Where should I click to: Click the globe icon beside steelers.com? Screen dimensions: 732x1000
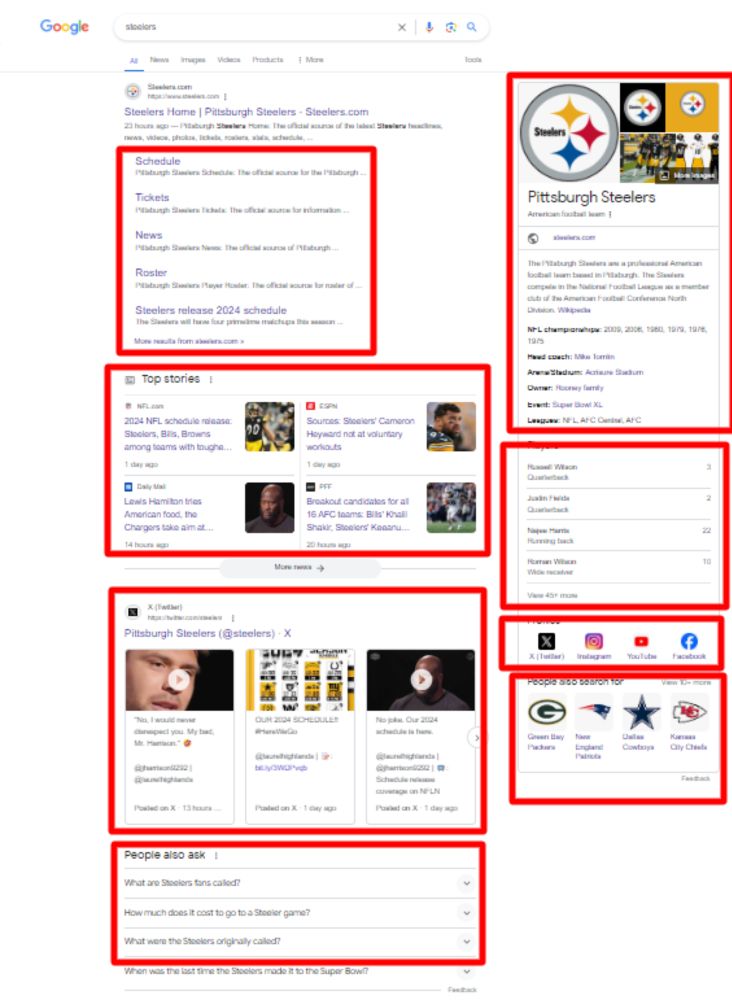[x=533, y=239]
